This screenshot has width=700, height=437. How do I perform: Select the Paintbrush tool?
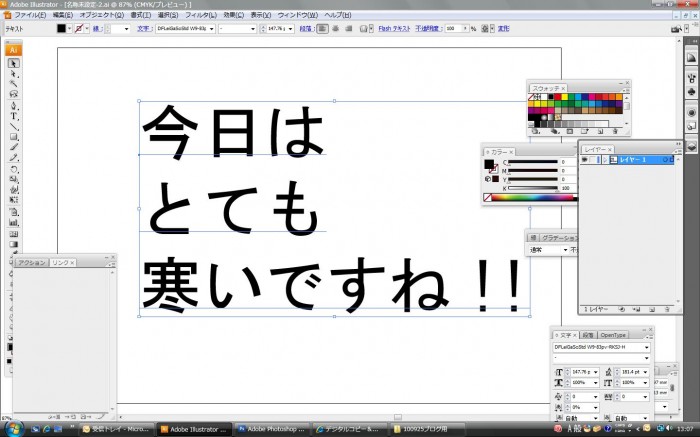[14, 147]
